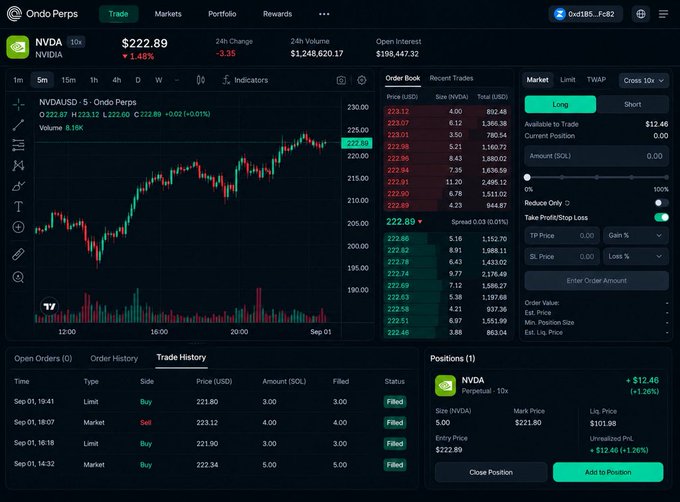The image size is (680, 502).
Task: Click the wallet avatar icon
Action: 559,14
